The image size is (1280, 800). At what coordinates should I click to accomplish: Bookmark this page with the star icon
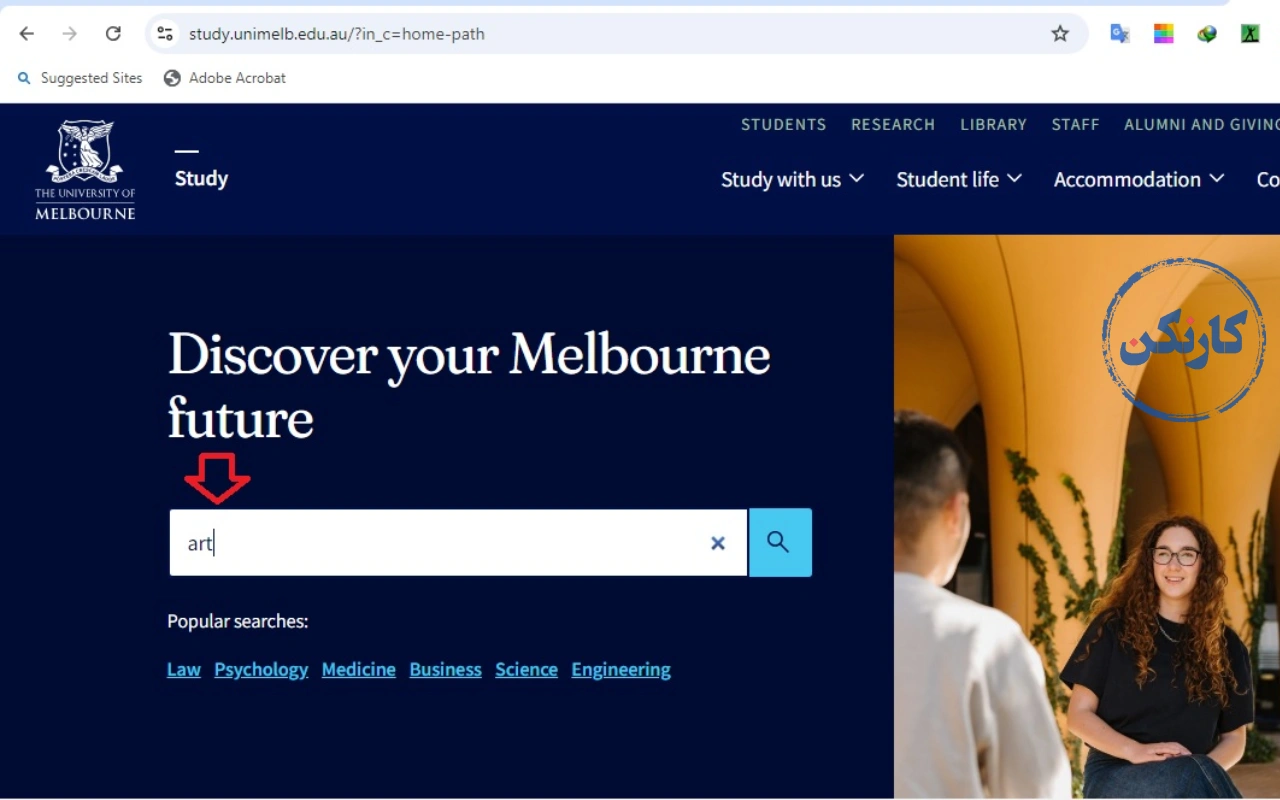[1060, 34]
